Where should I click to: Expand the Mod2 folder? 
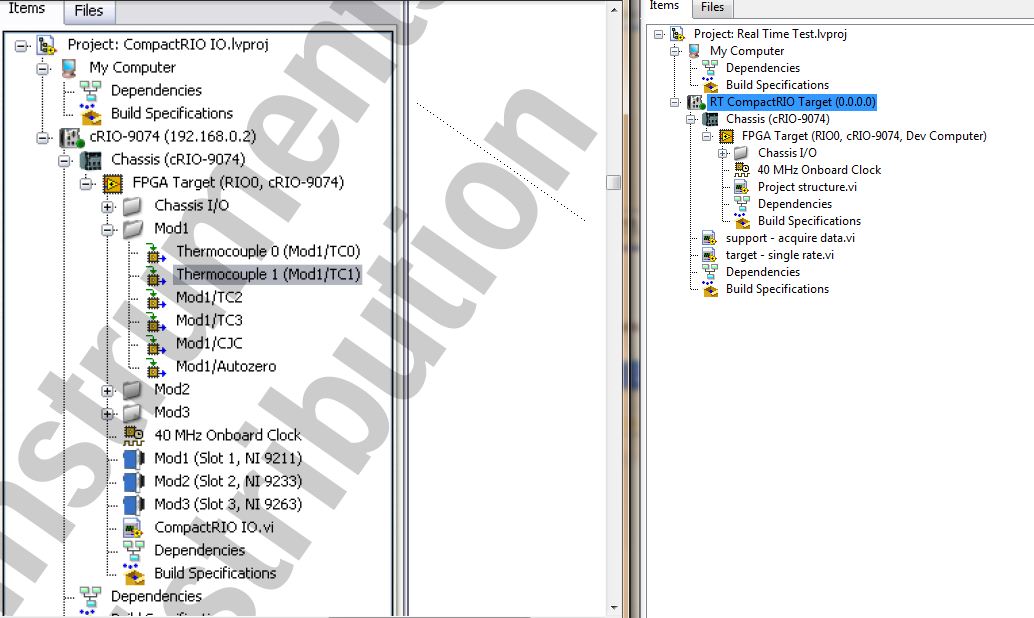coord(107,391)
